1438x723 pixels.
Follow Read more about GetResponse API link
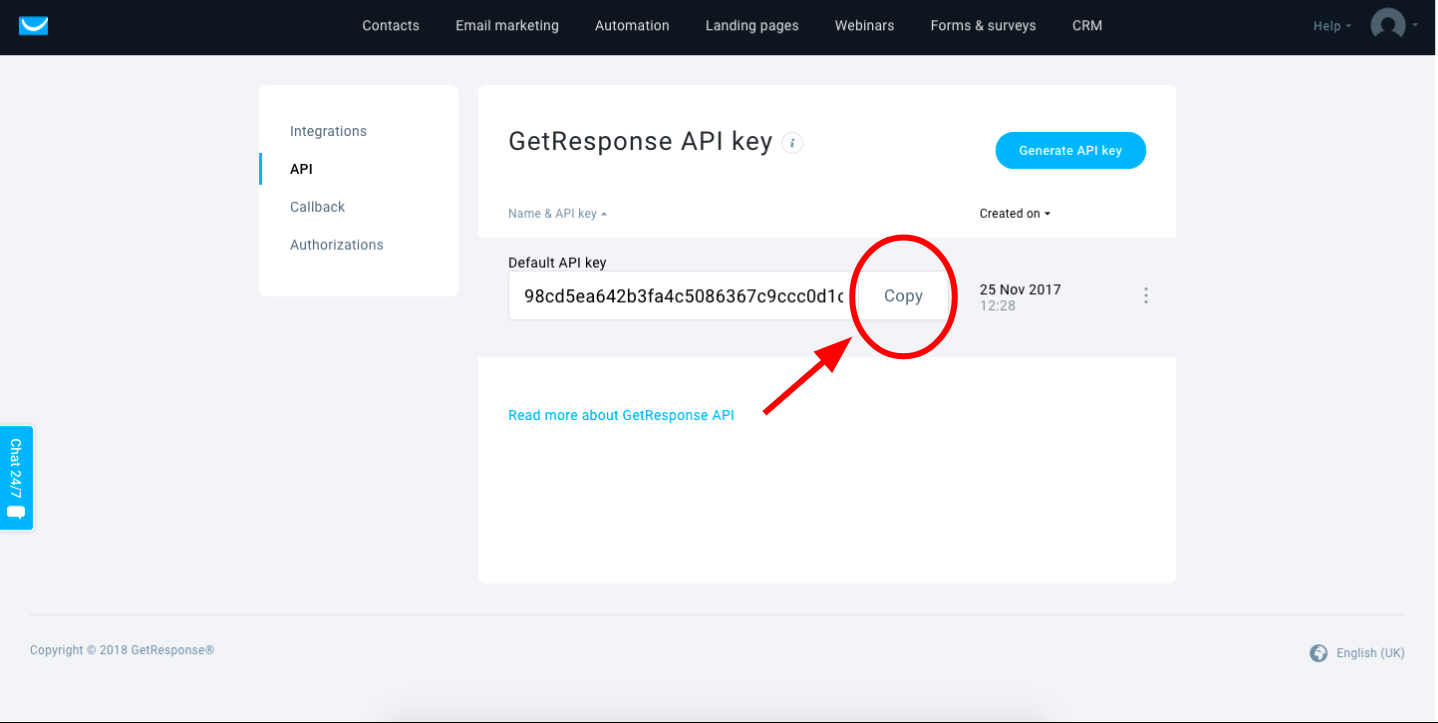tap(621, 415)
